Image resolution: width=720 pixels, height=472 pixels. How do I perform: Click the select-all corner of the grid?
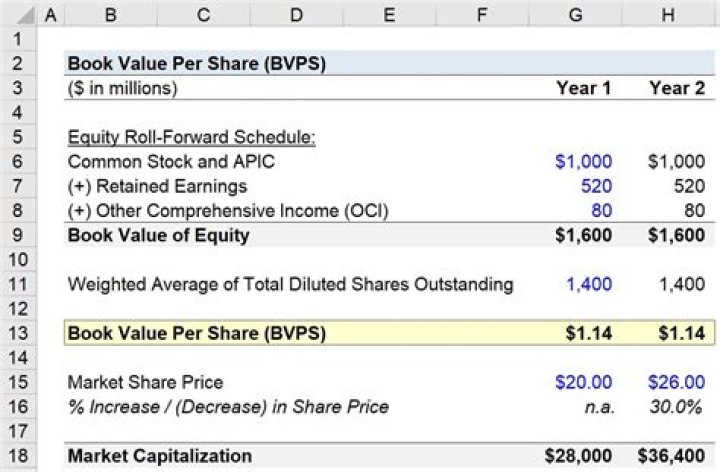click(17, 14)
